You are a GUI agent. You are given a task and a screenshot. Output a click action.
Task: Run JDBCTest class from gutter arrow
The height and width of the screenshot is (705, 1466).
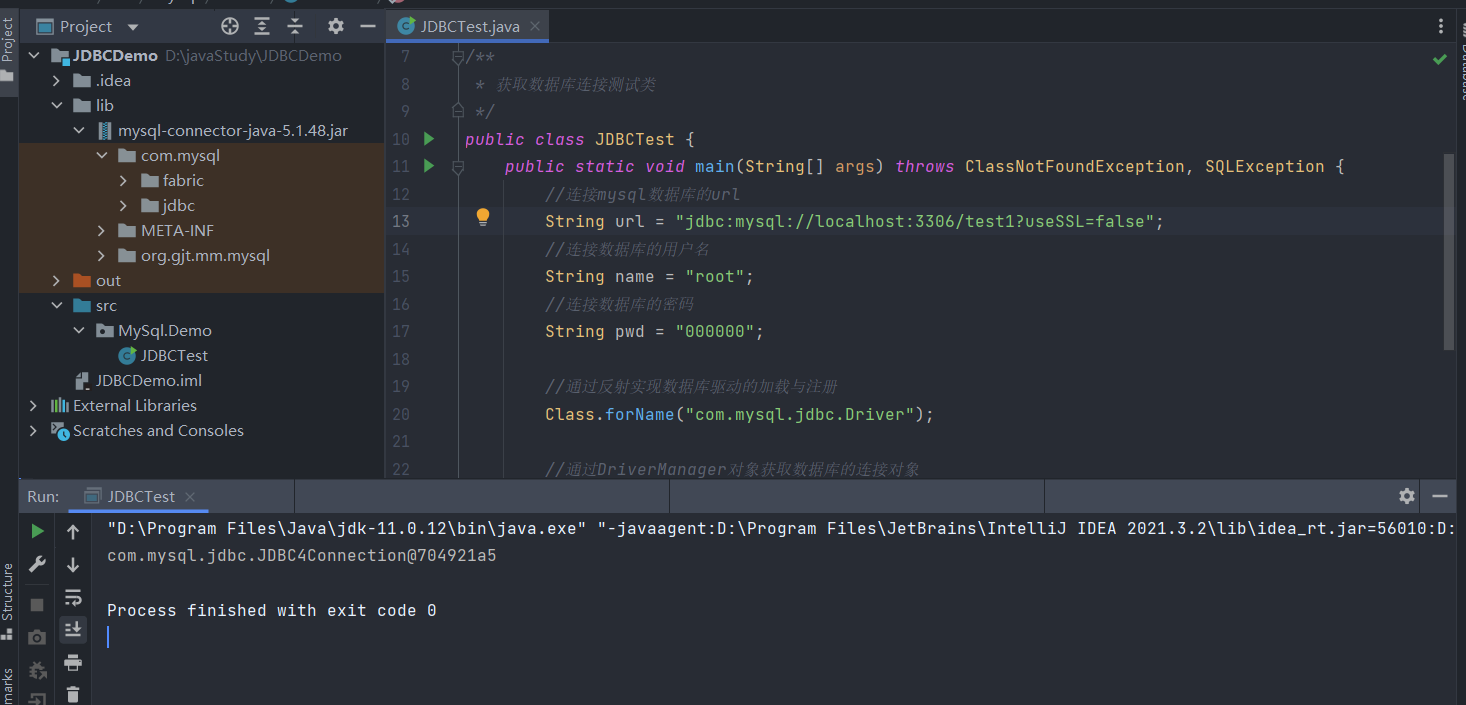pos(429,139)
